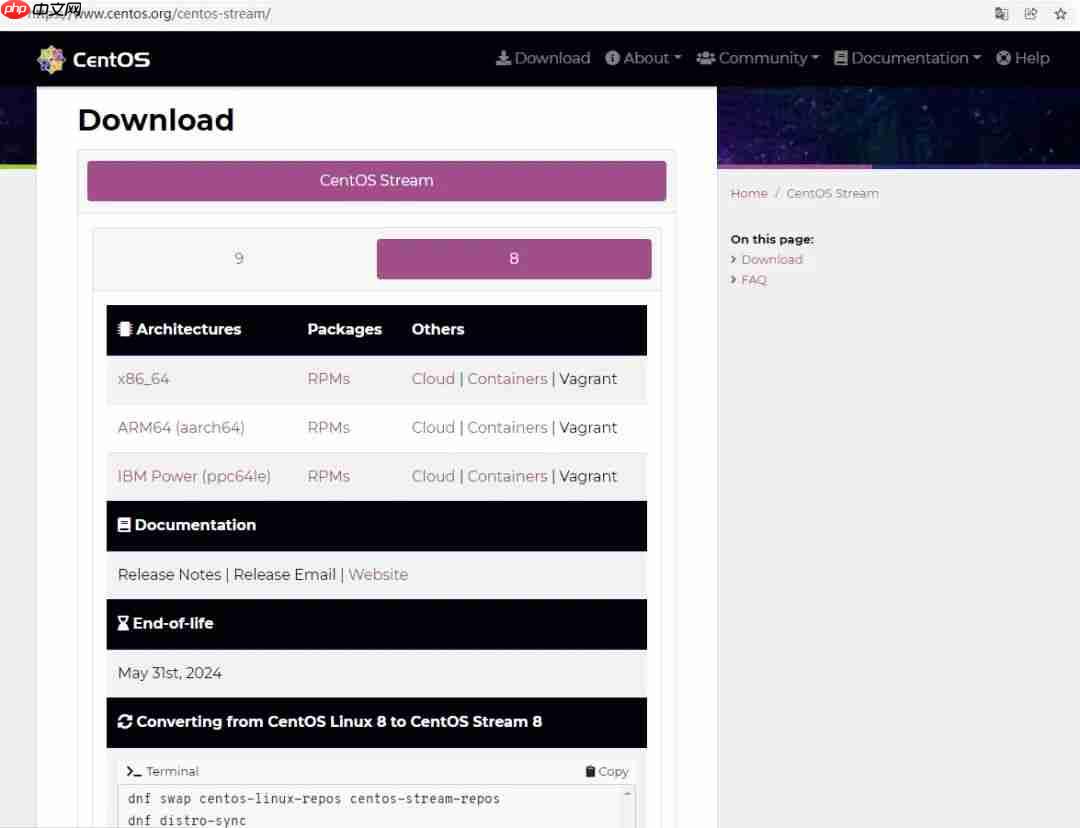Image resolution: width=1080 pixels, height=828 pixels.
Task: Click the Copy icon on the terminal snippet
Action: (x=589, y=771)
